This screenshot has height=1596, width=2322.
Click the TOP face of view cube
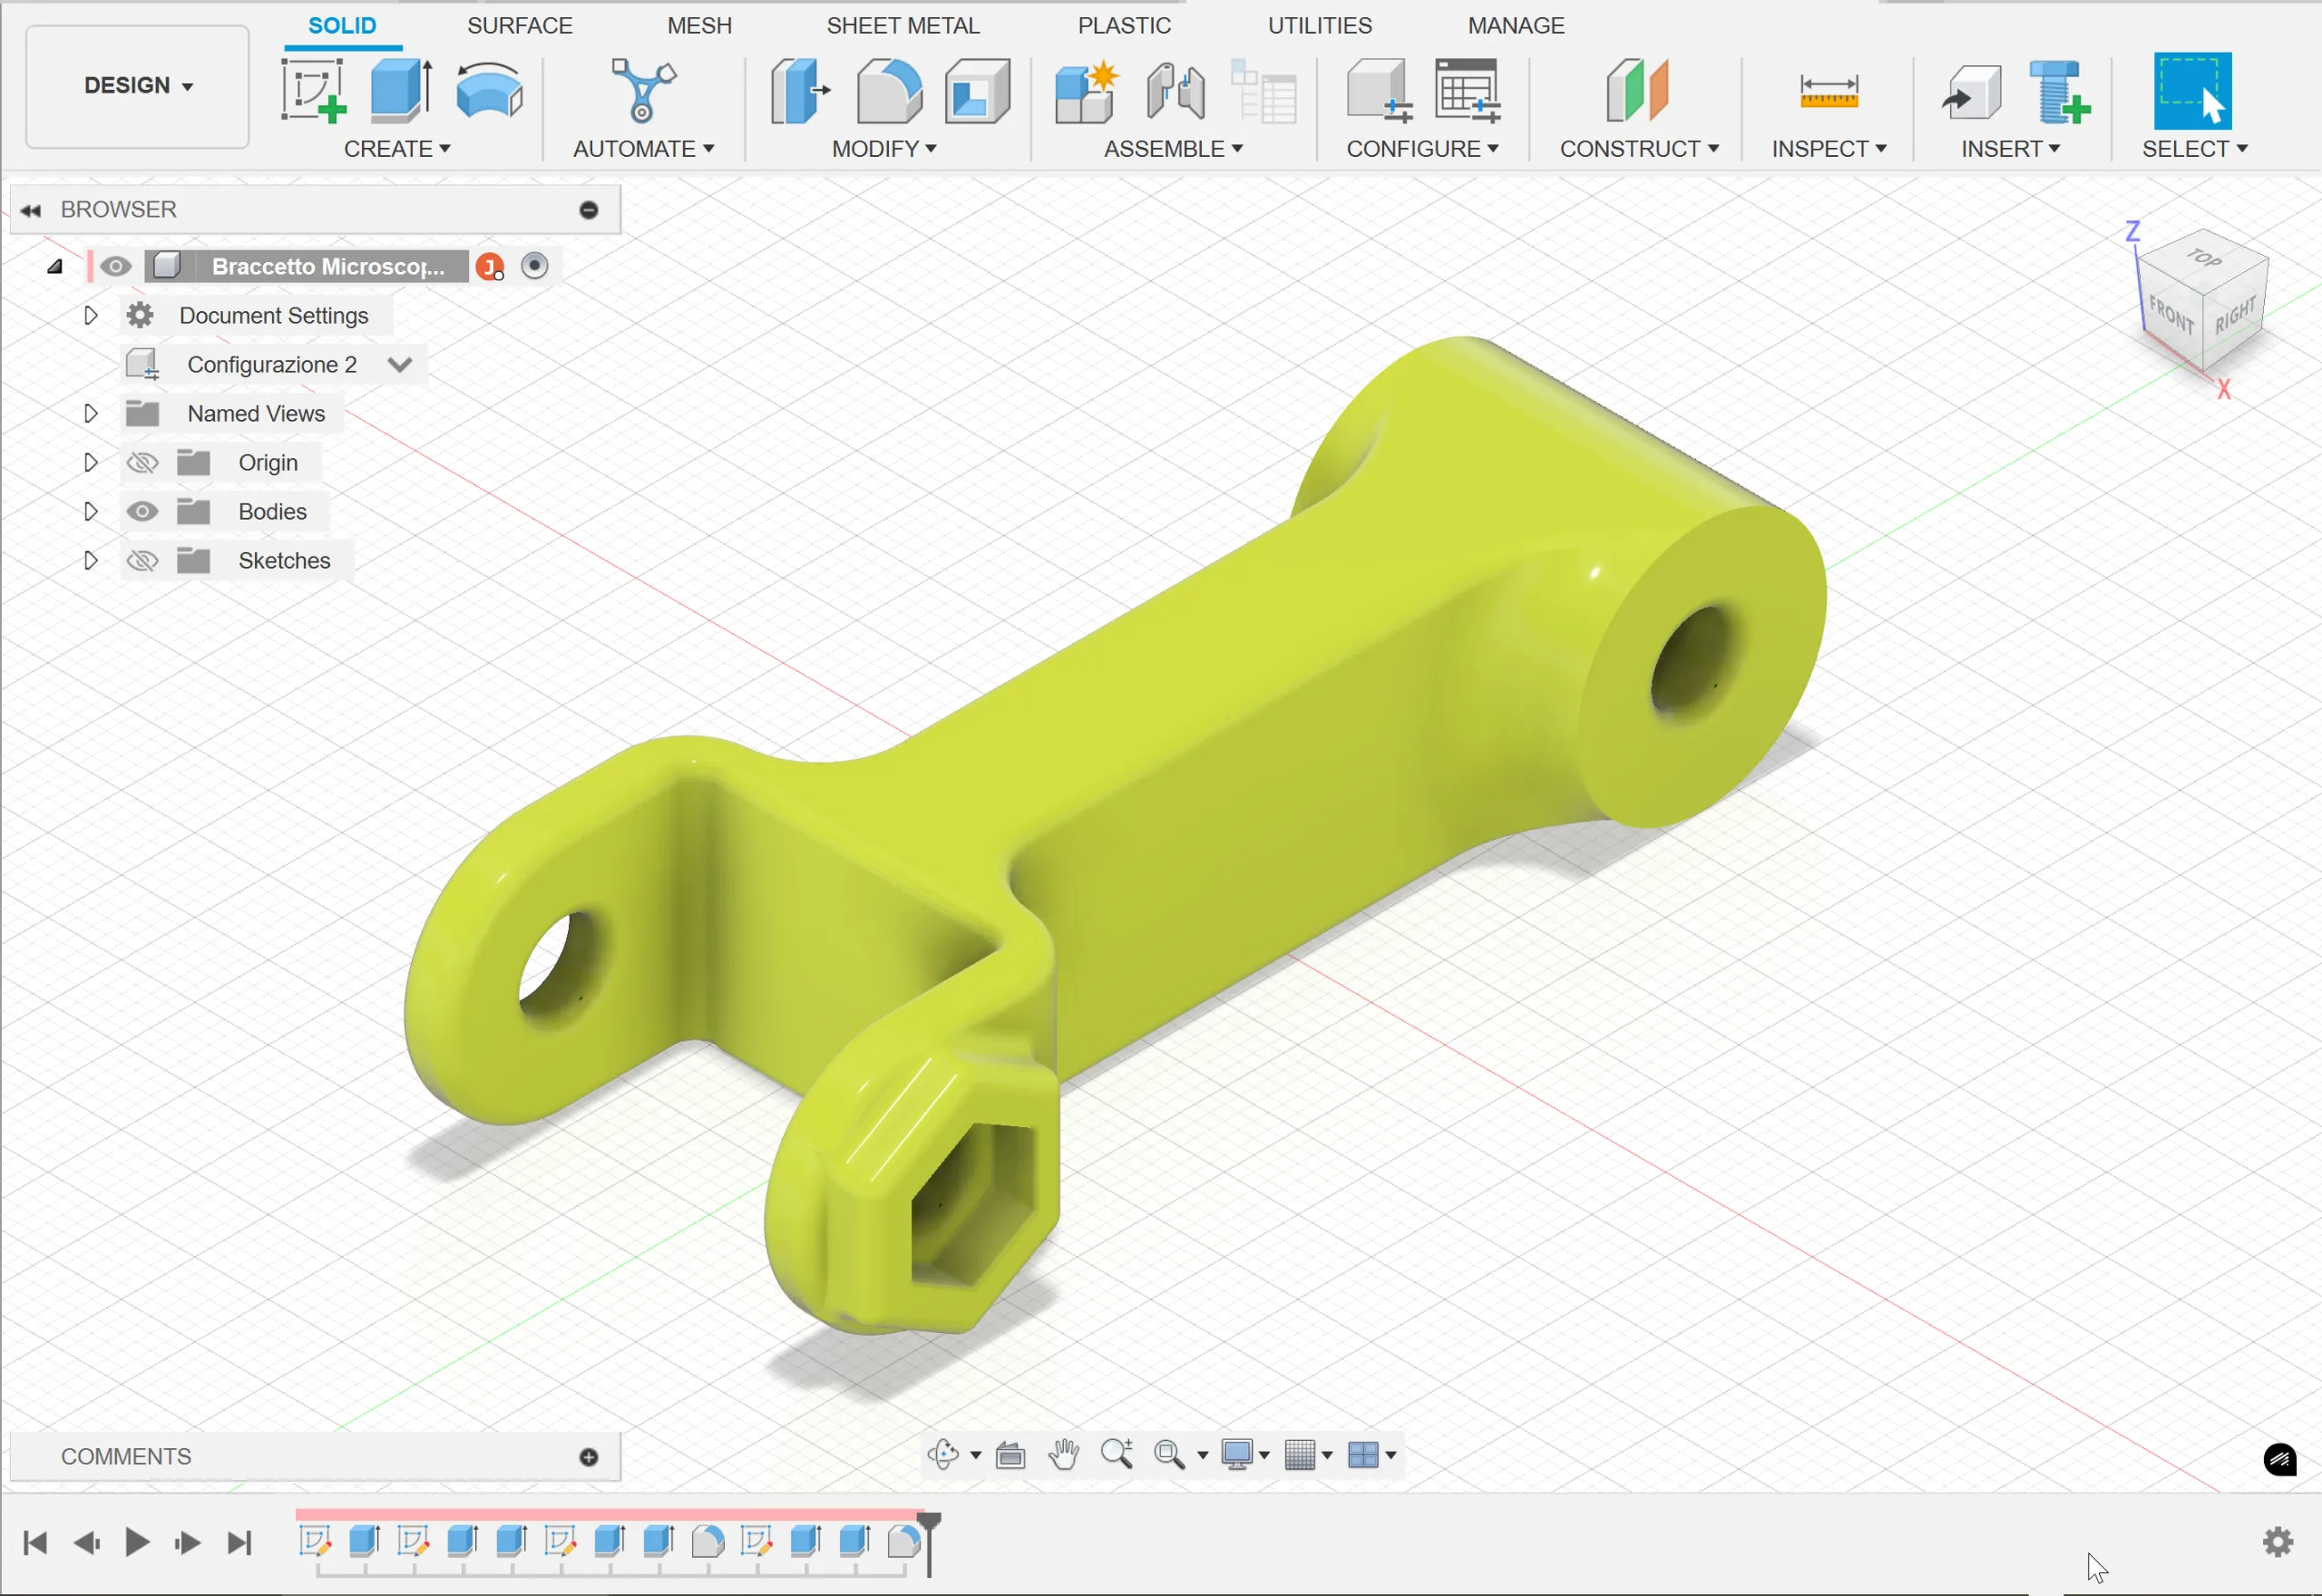[x=2203, y=260]
